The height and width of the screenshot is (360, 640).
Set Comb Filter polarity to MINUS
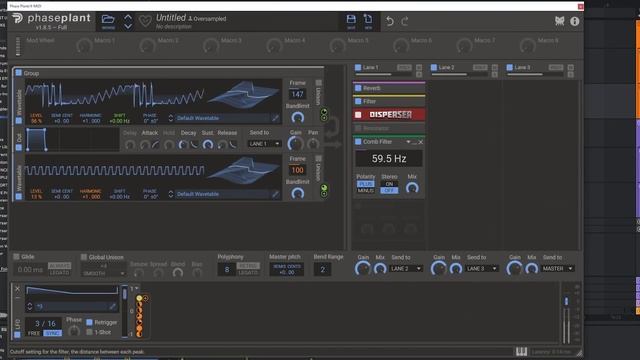click(365, 191)
